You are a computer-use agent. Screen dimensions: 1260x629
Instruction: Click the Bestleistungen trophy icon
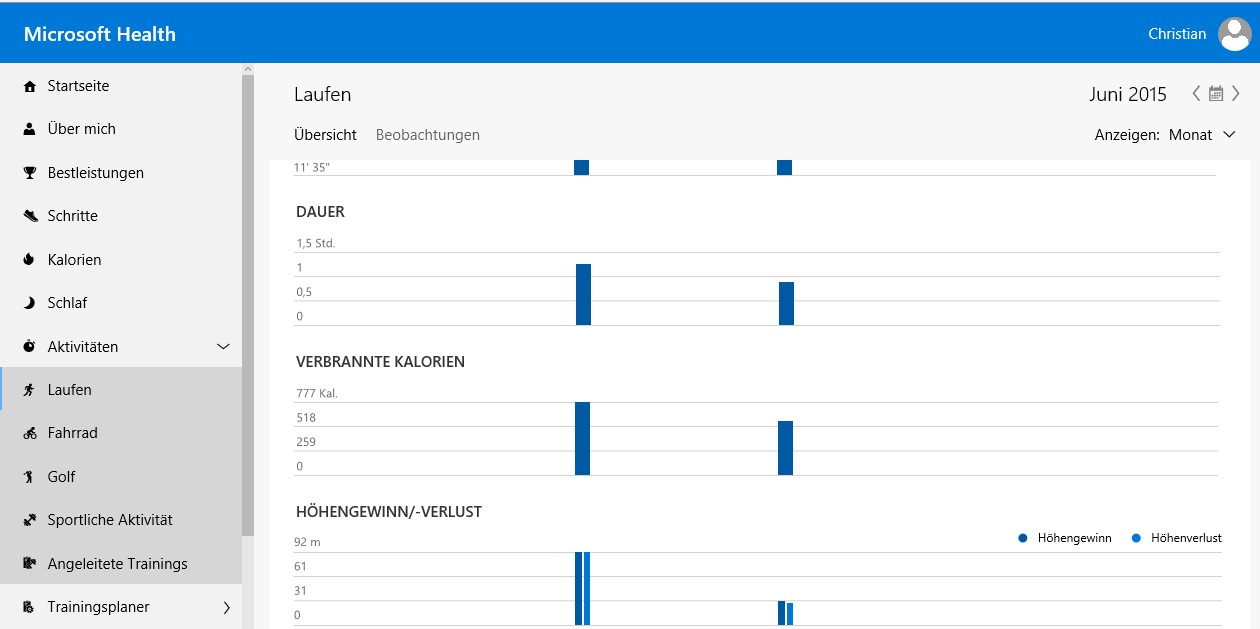[29, 173]
